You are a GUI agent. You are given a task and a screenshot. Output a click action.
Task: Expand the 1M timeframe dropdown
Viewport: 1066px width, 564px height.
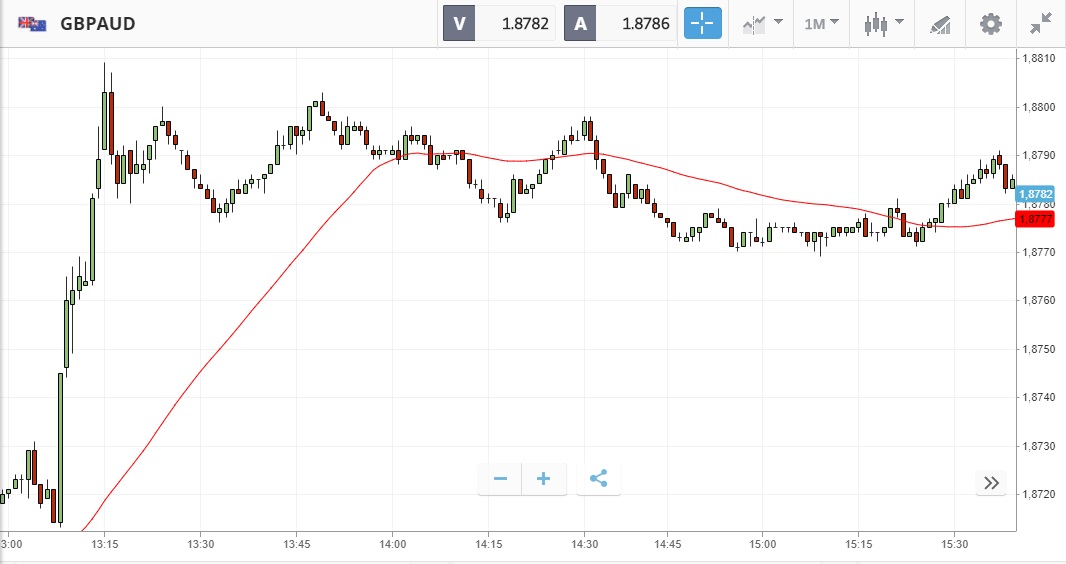(x=821, y=23)
